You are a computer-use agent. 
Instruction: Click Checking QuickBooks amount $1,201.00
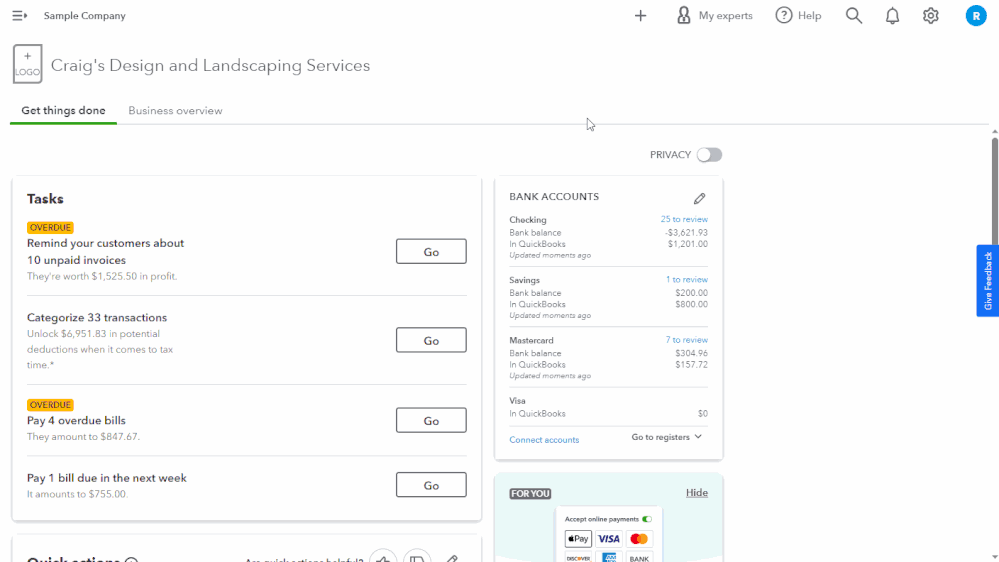point(687,244)
